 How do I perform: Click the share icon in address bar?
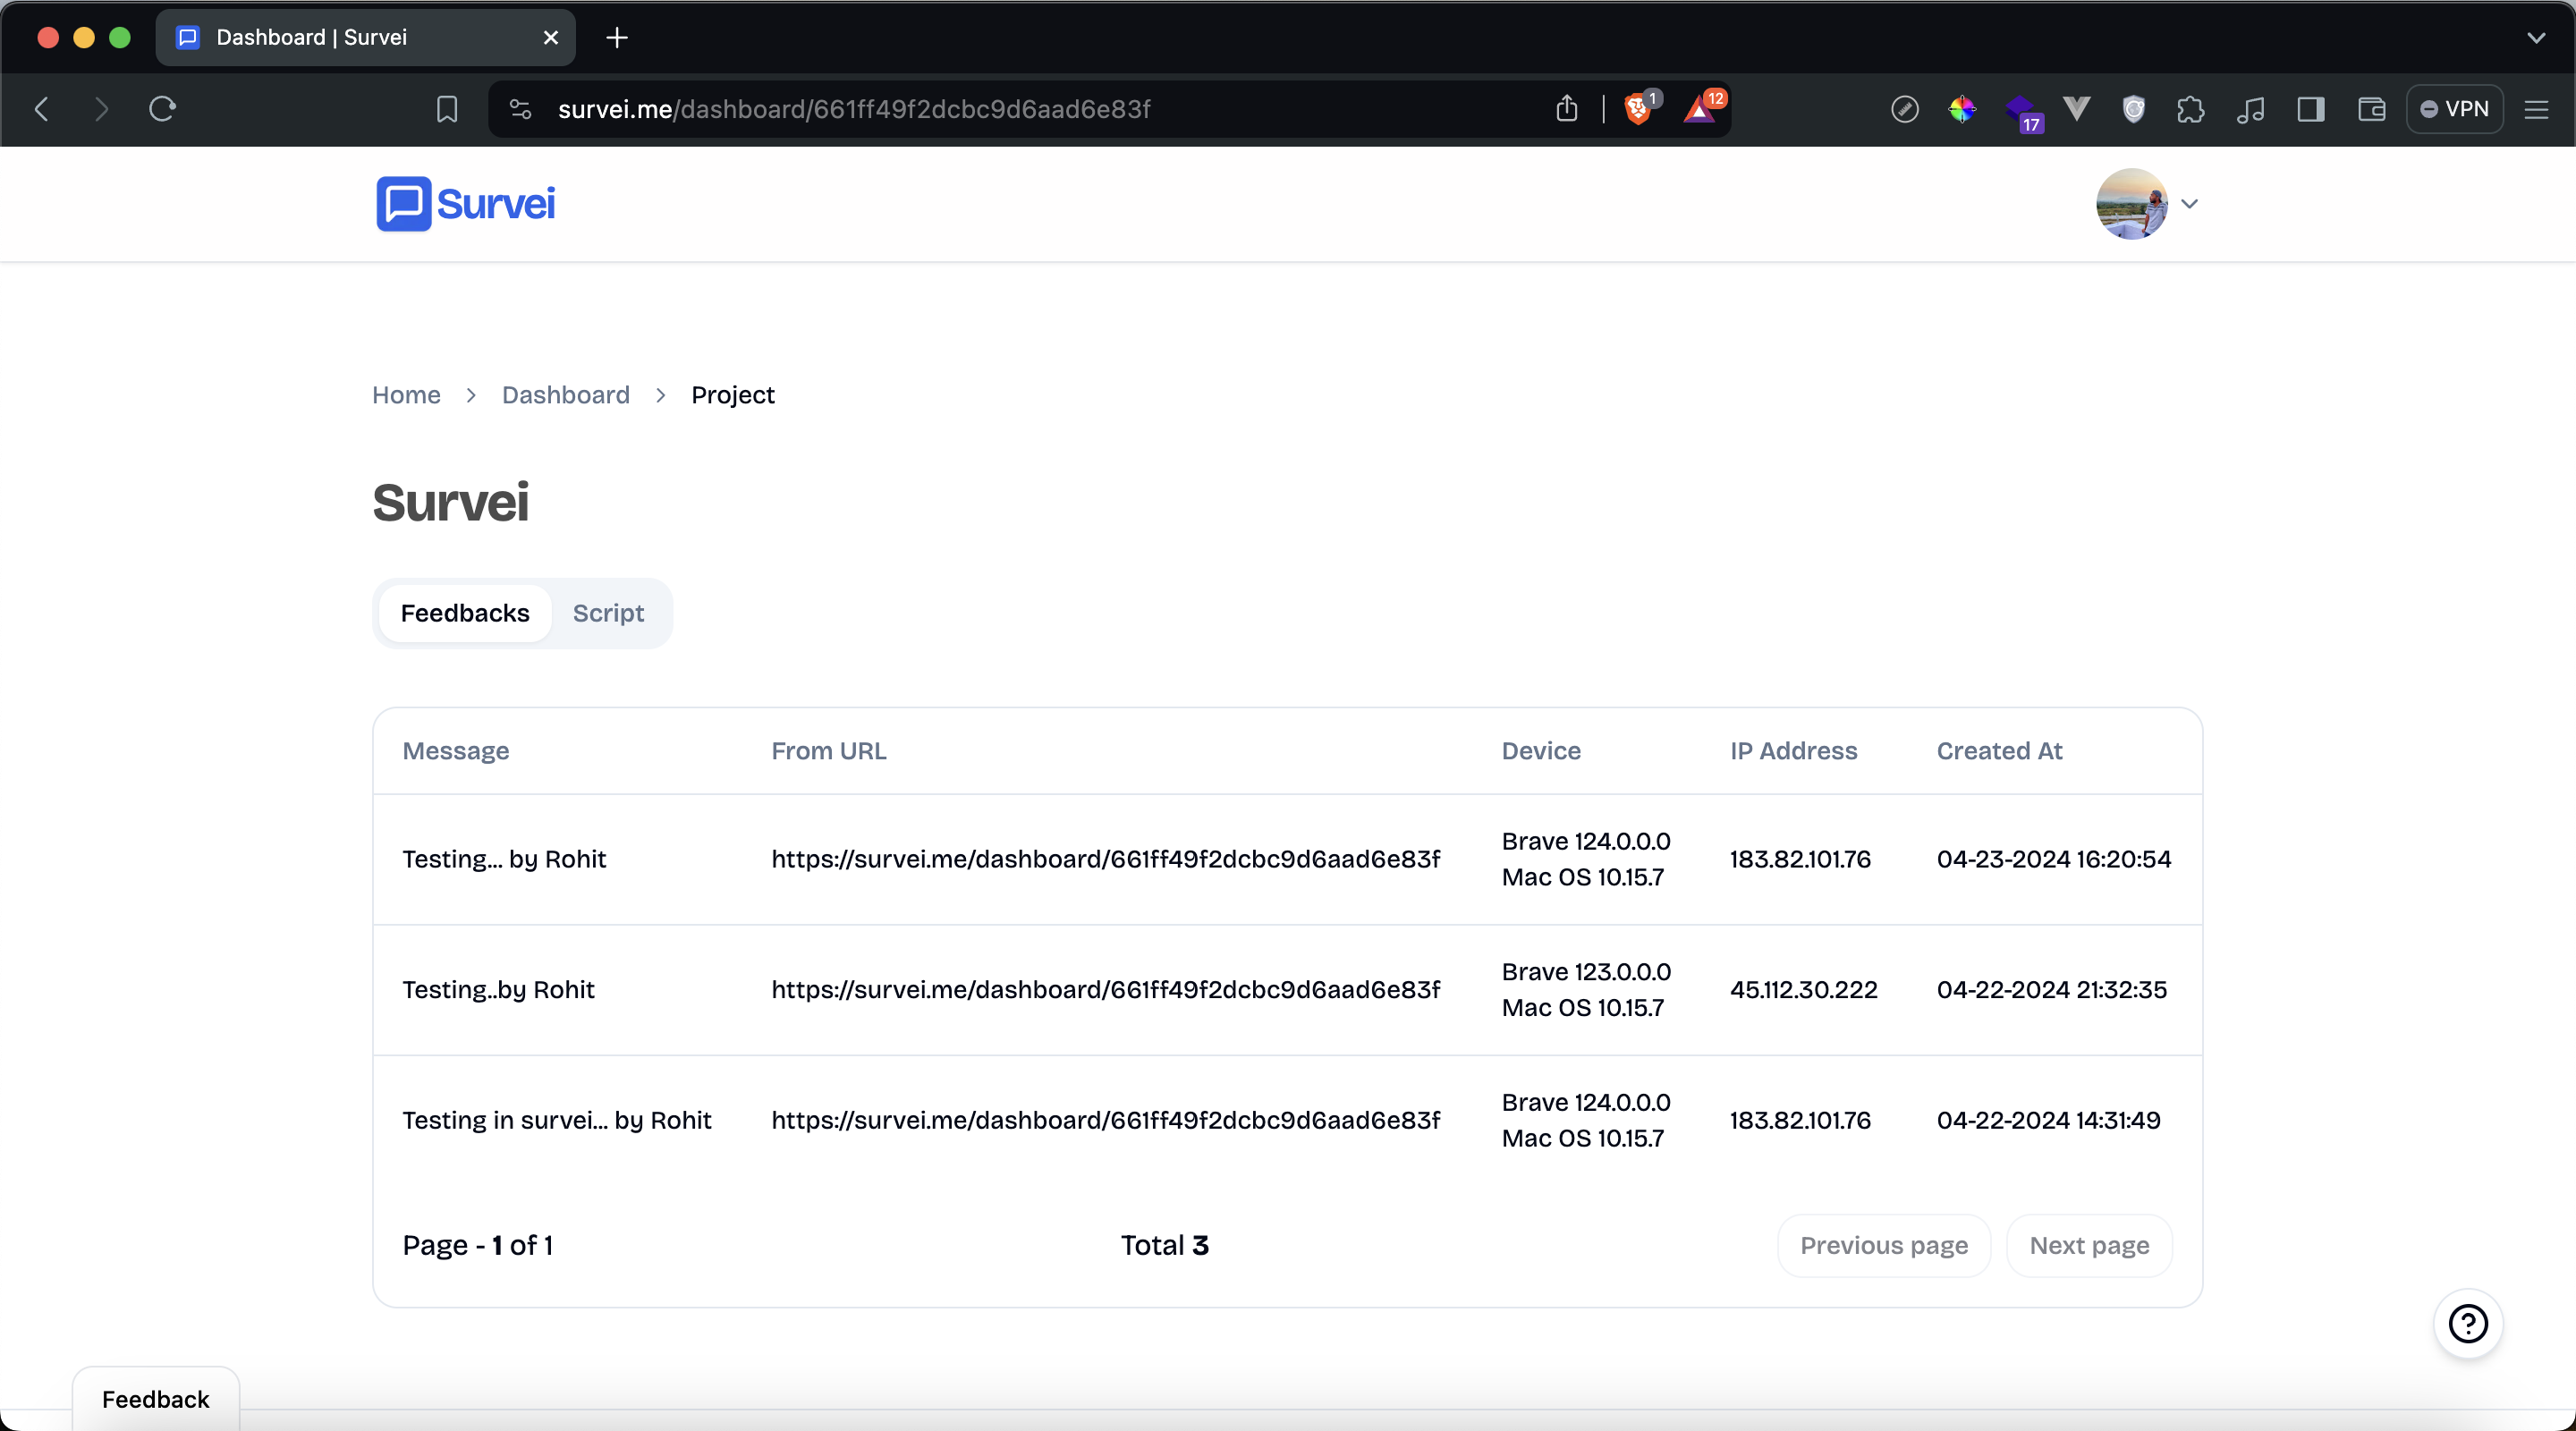tap(1566, 109)
